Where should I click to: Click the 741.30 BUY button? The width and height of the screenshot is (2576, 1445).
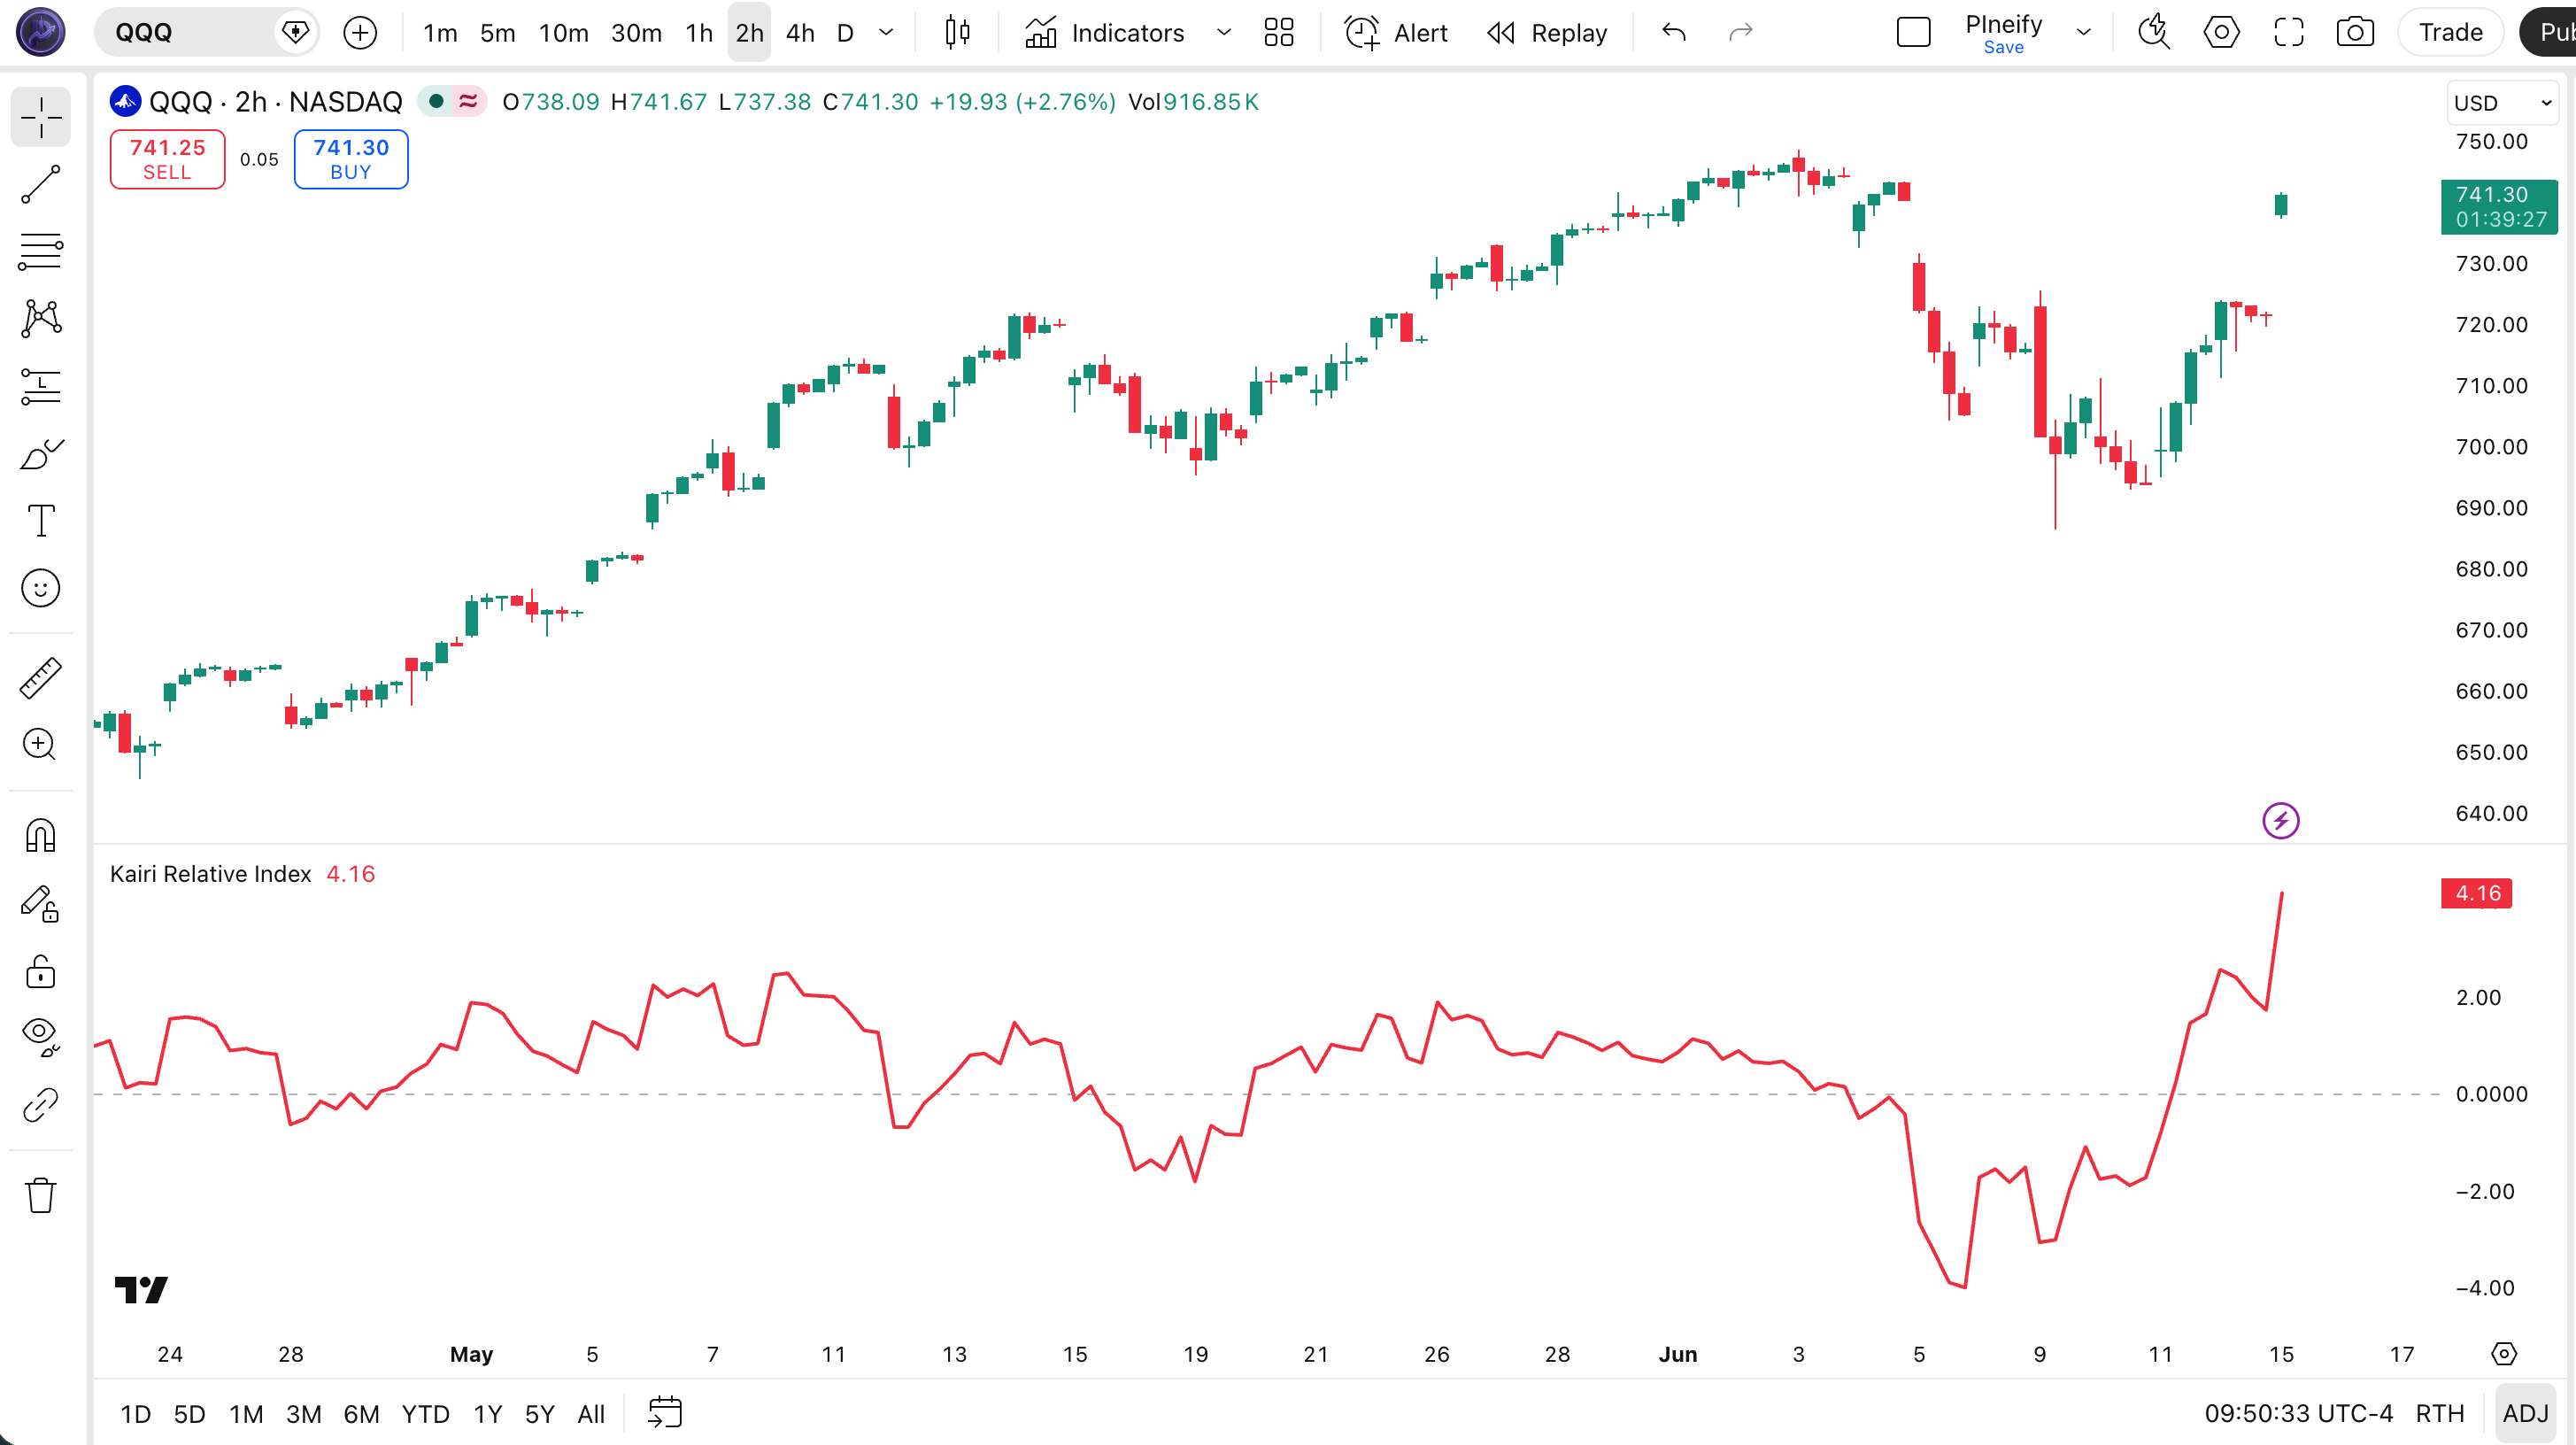click(x=351, y=159)
